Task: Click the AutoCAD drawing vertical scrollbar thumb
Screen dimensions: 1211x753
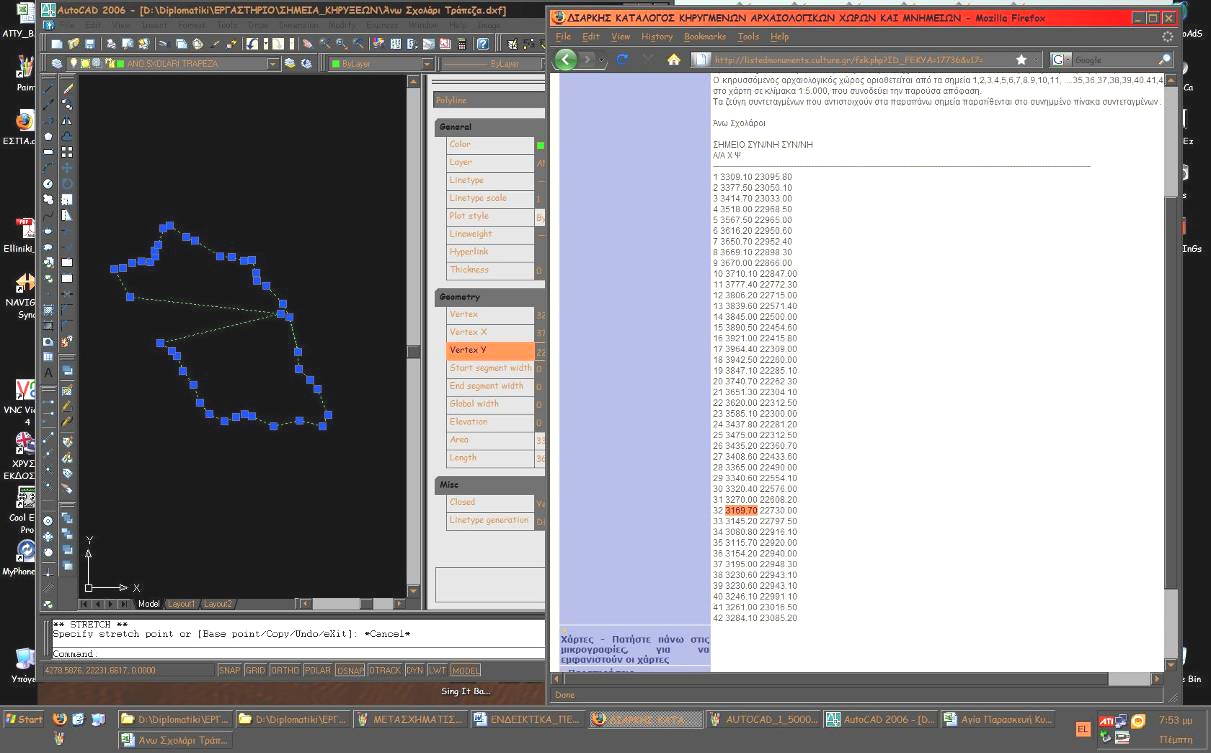Action: coord(413,351)
